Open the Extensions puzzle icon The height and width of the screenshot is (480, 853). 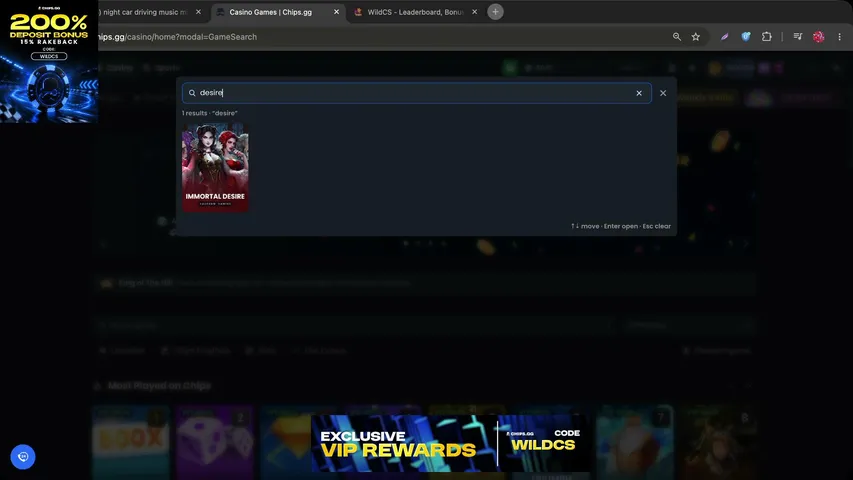point(767,37)
